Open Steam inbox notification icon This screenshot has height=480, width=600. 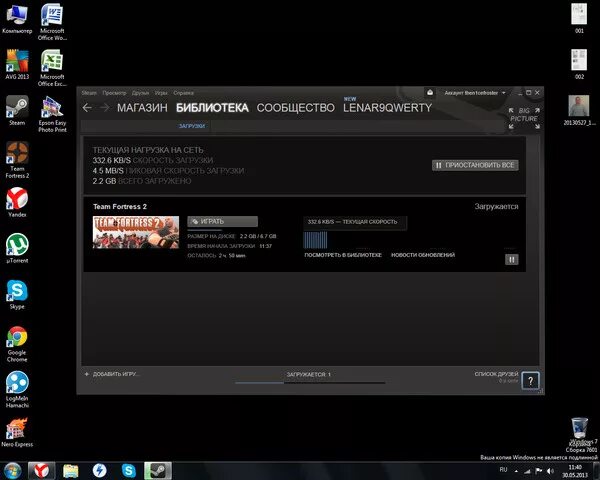[430, 93]
